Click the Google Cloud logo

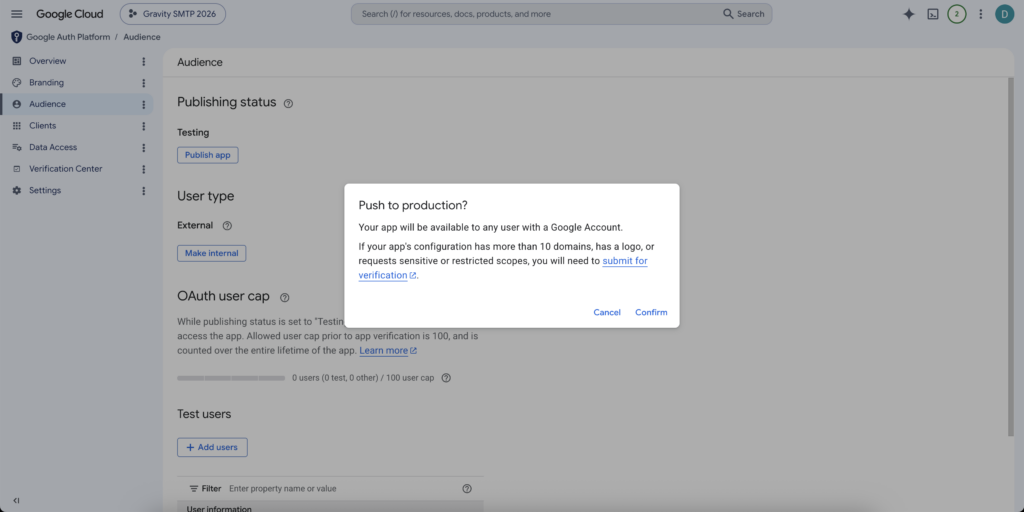tap(69, 14)
